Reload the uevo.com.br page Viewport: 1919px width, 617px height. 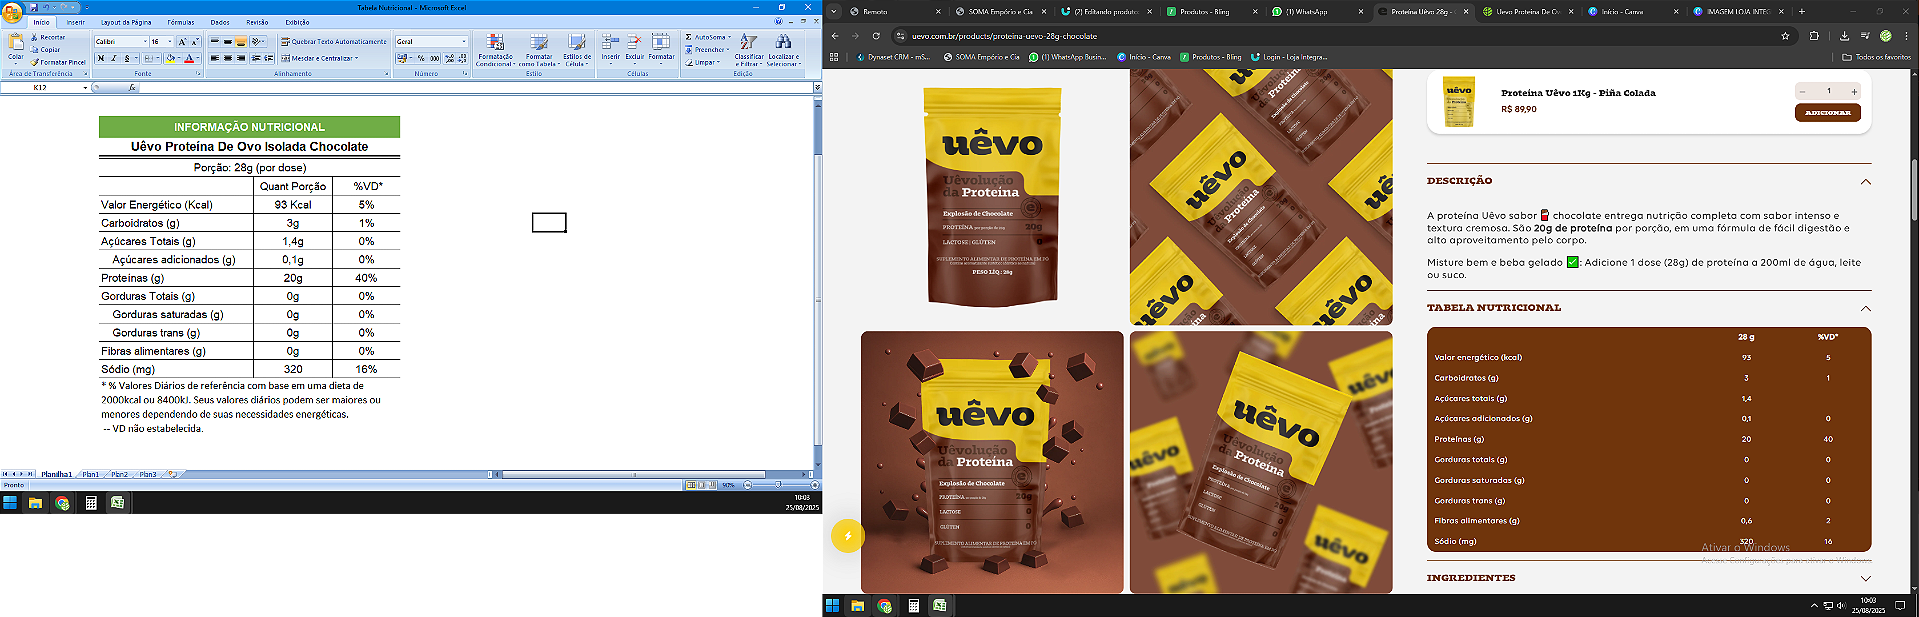coord(876,36)
